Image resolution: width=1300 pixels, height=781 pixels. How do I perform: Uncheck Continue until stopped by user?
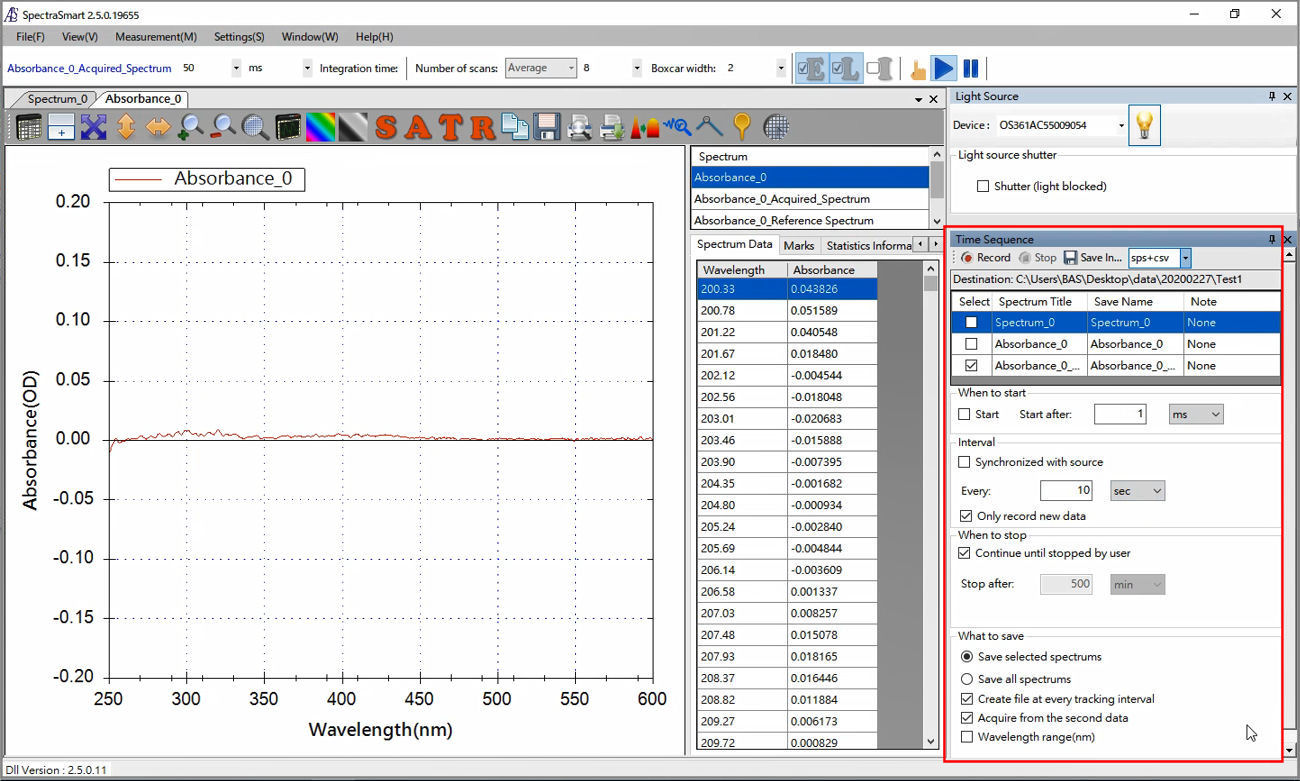click(x=965, y=553)
